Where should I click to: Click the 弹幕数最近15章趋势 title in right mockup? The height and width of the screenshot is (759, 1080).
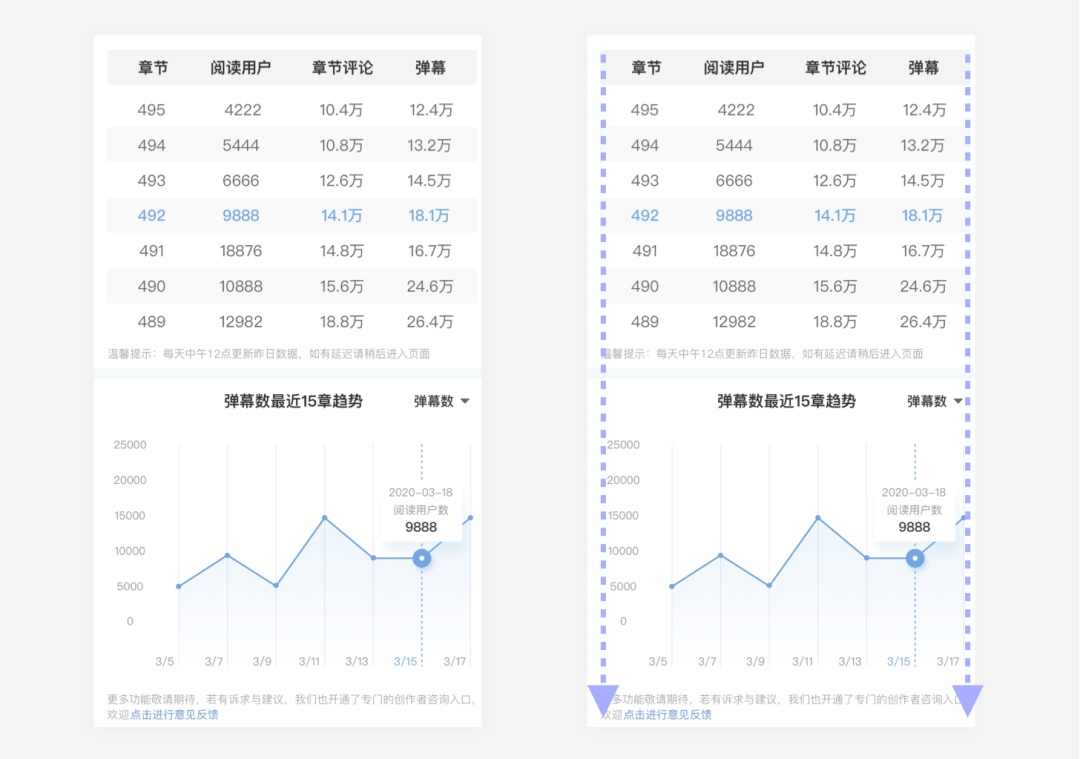(x=786, y=401)
